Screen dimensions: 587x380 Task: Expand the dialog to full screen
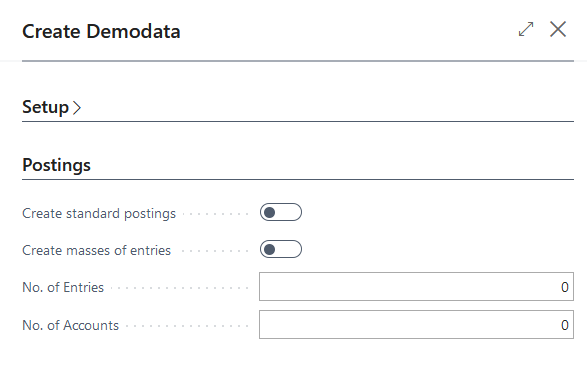pos(526,29)
